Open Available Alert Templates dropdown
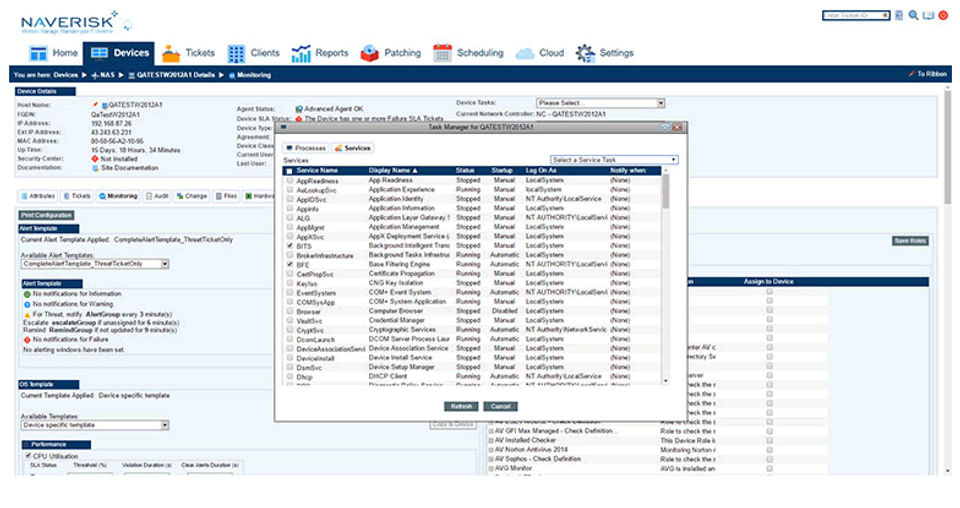The width and height of the screenshot is (960, 508). (95, 264)
